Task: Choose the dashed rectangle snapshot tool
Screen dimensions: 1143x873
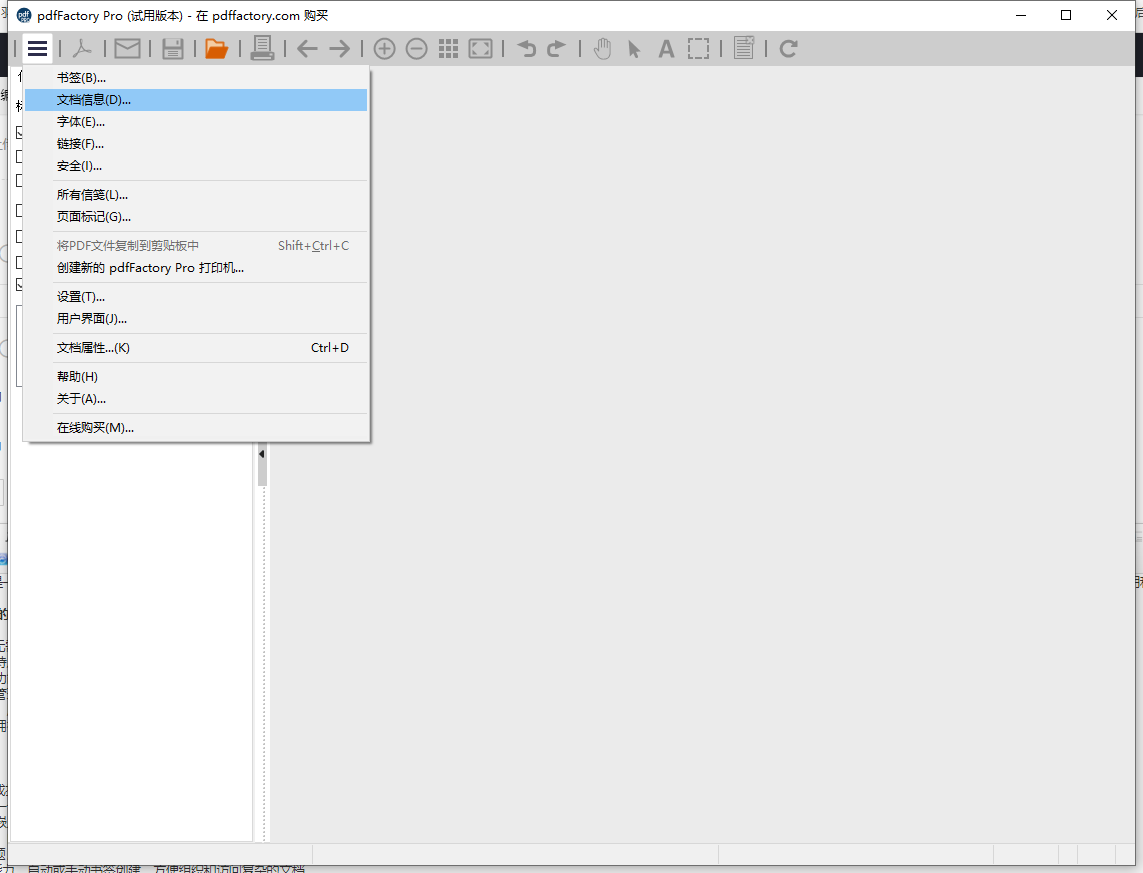Action: coord(698,48)
